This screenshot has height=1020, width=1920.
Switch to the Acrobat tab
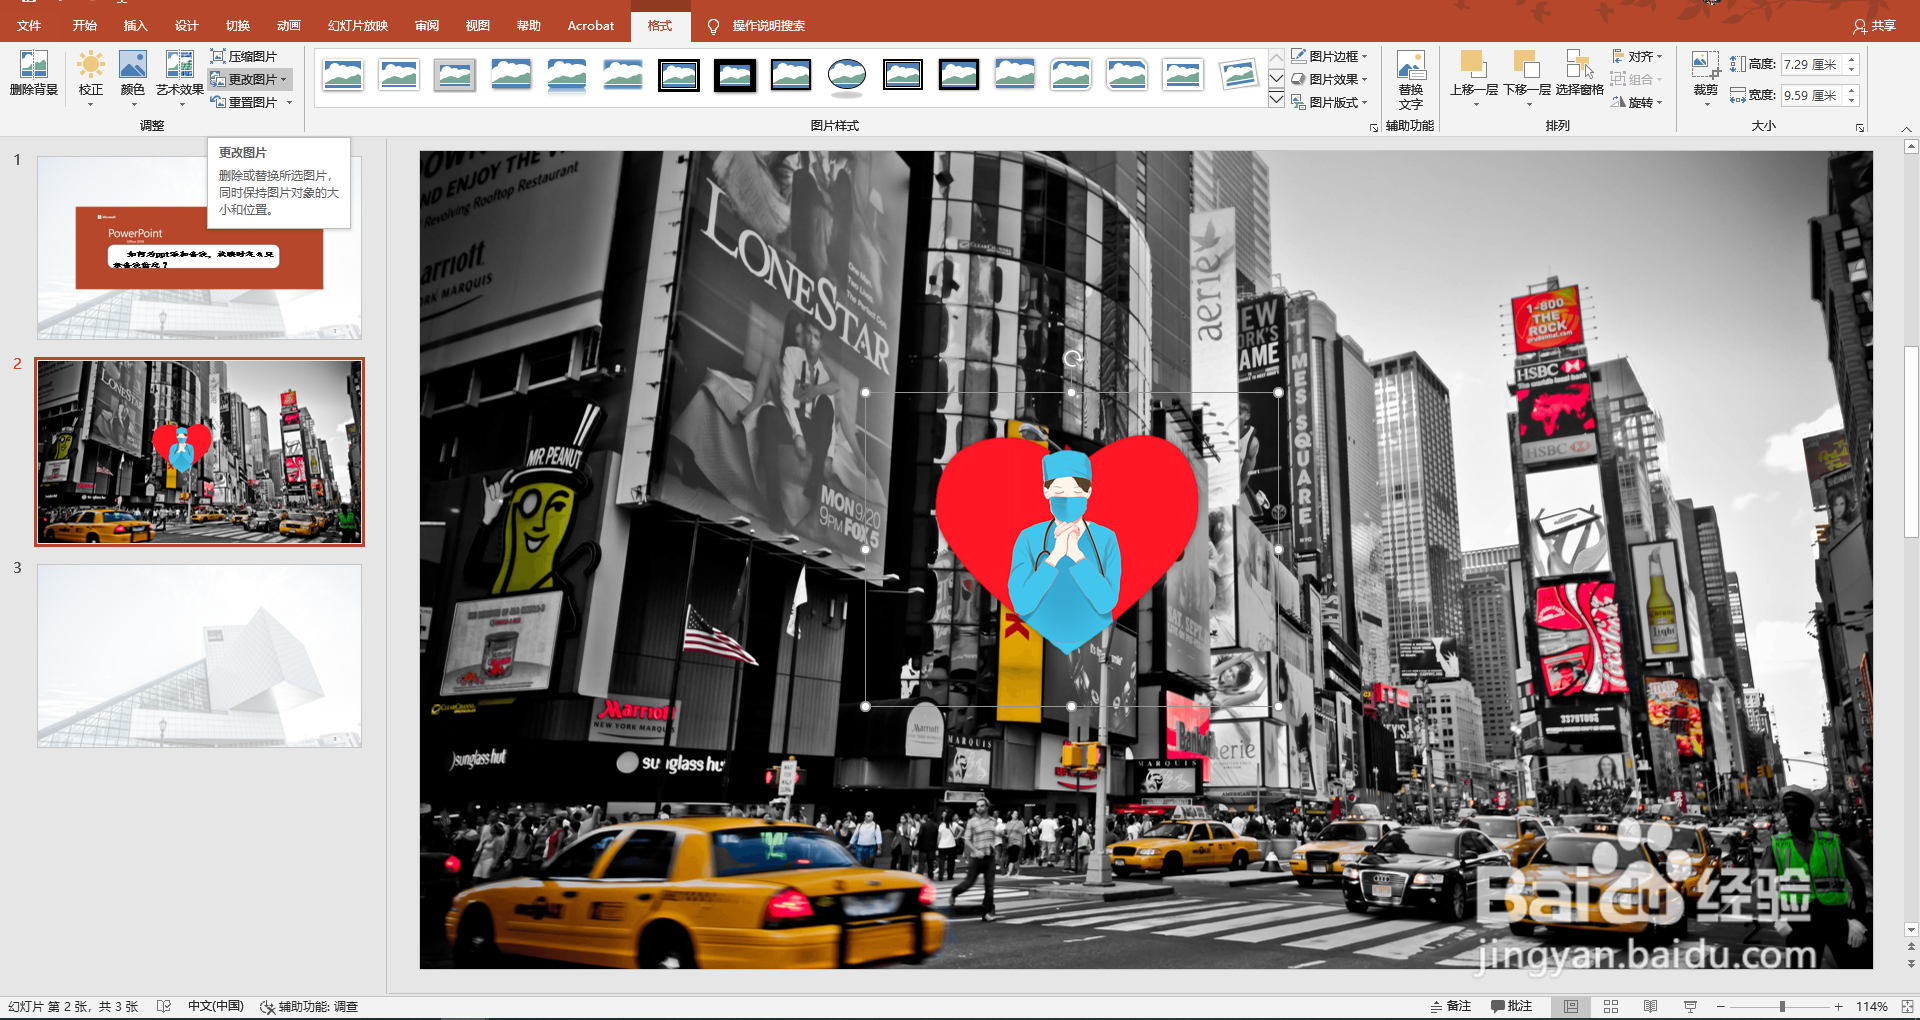pos(591,25)
